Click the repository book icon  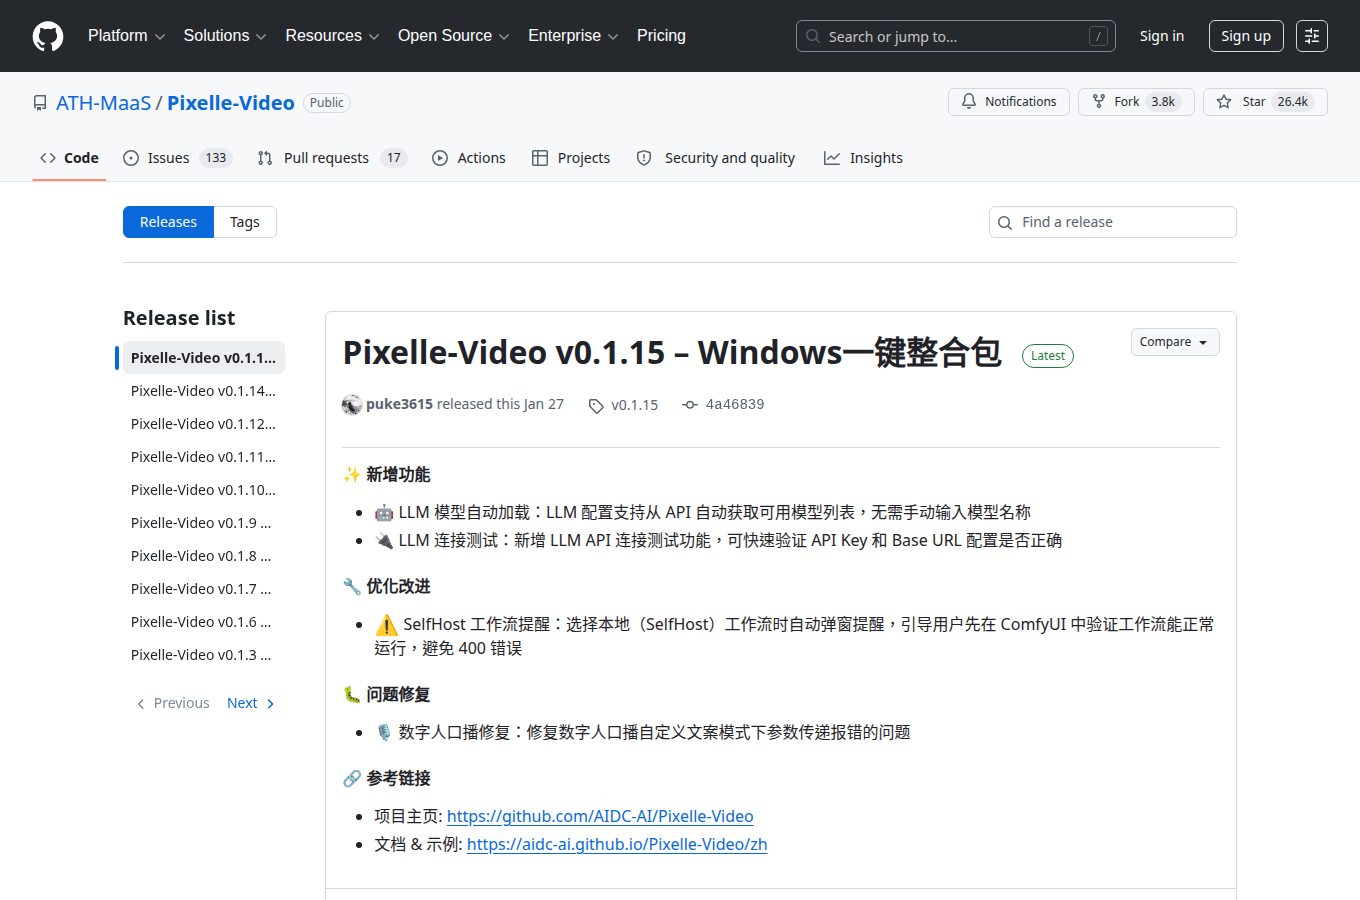pos(40,103)
